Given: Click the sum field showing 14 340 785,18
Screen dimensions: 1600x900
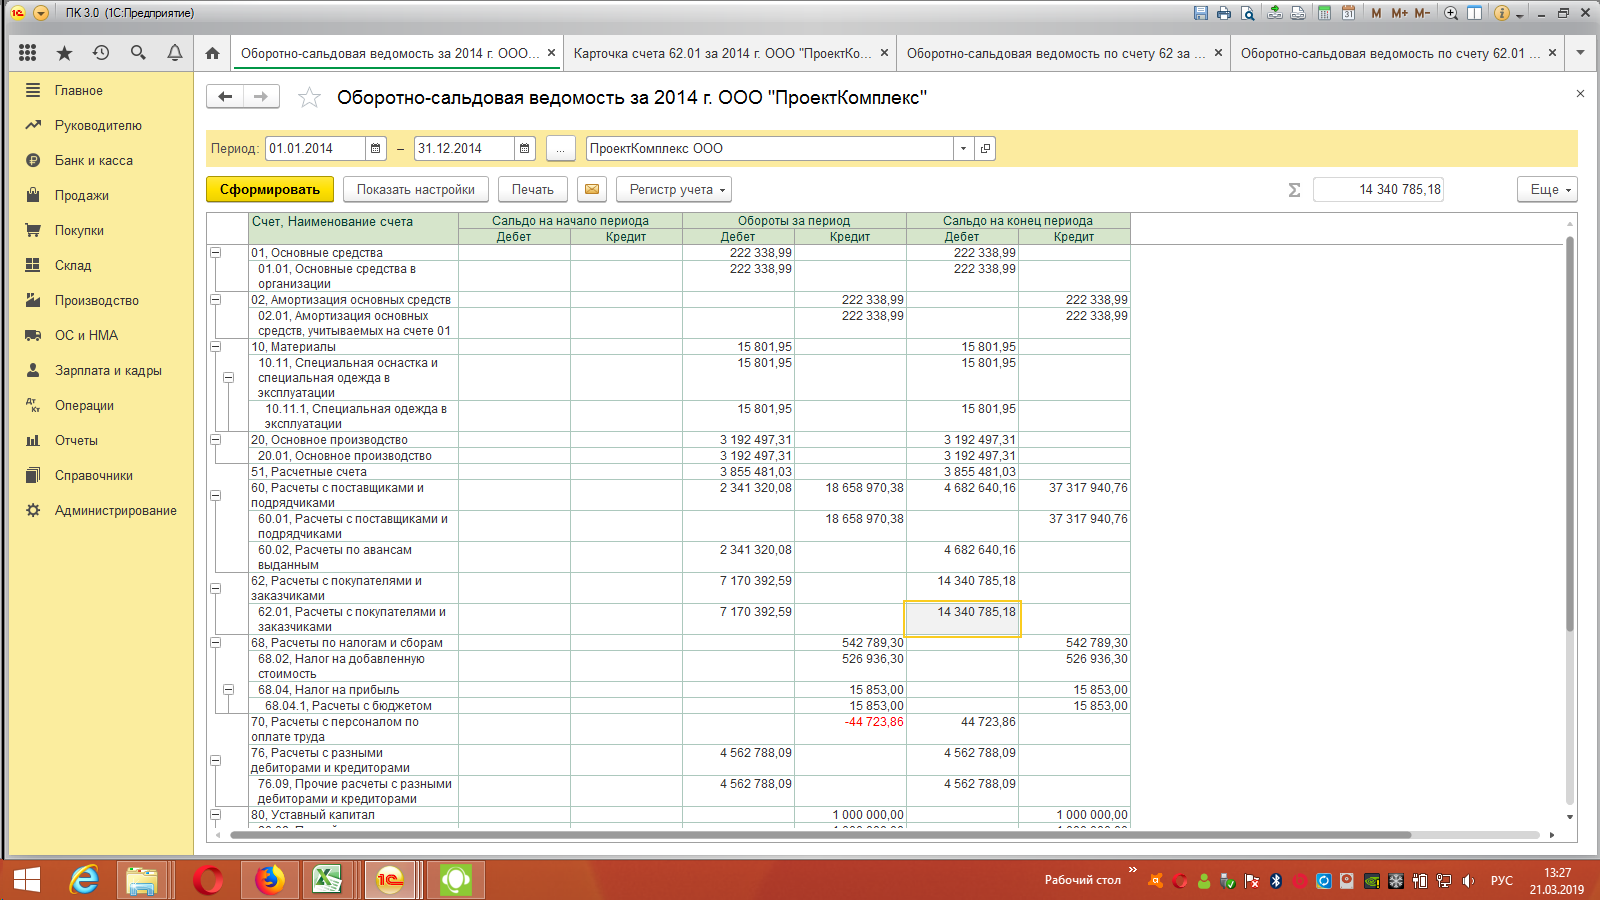Looking at the screenshot, I should tap(1378, 189).
